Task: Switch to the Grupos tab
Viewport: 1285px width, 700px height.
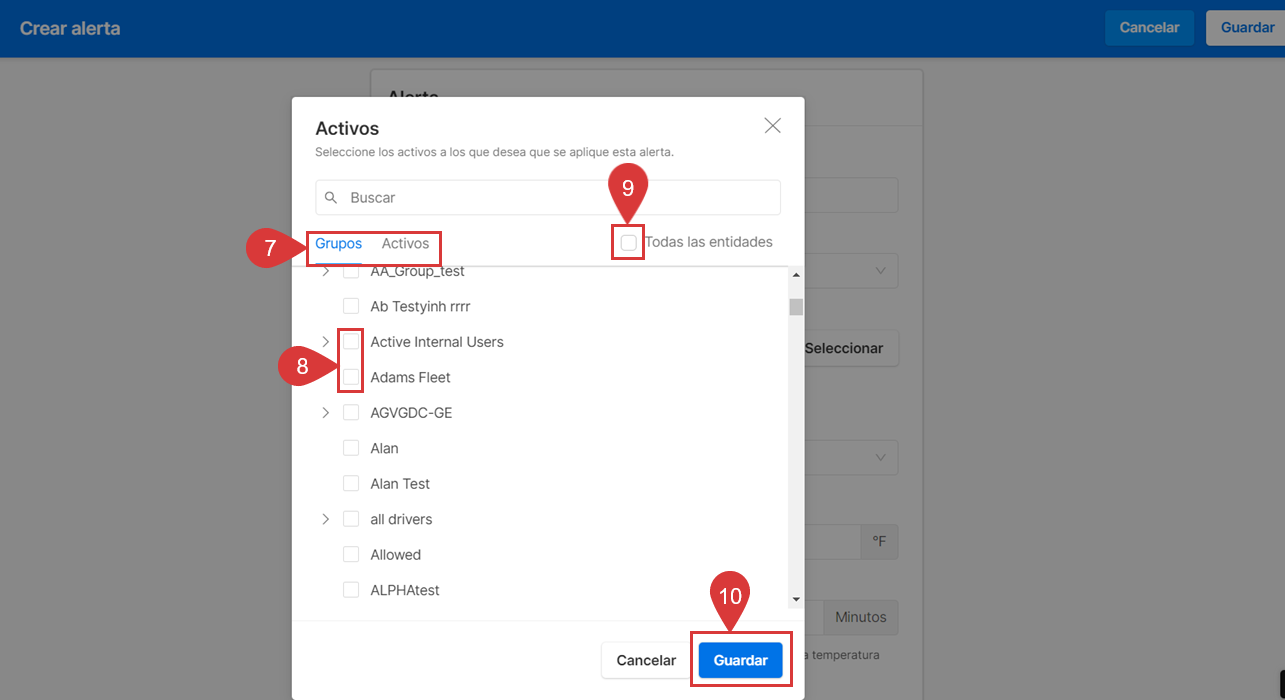Action: pos(338,244)
